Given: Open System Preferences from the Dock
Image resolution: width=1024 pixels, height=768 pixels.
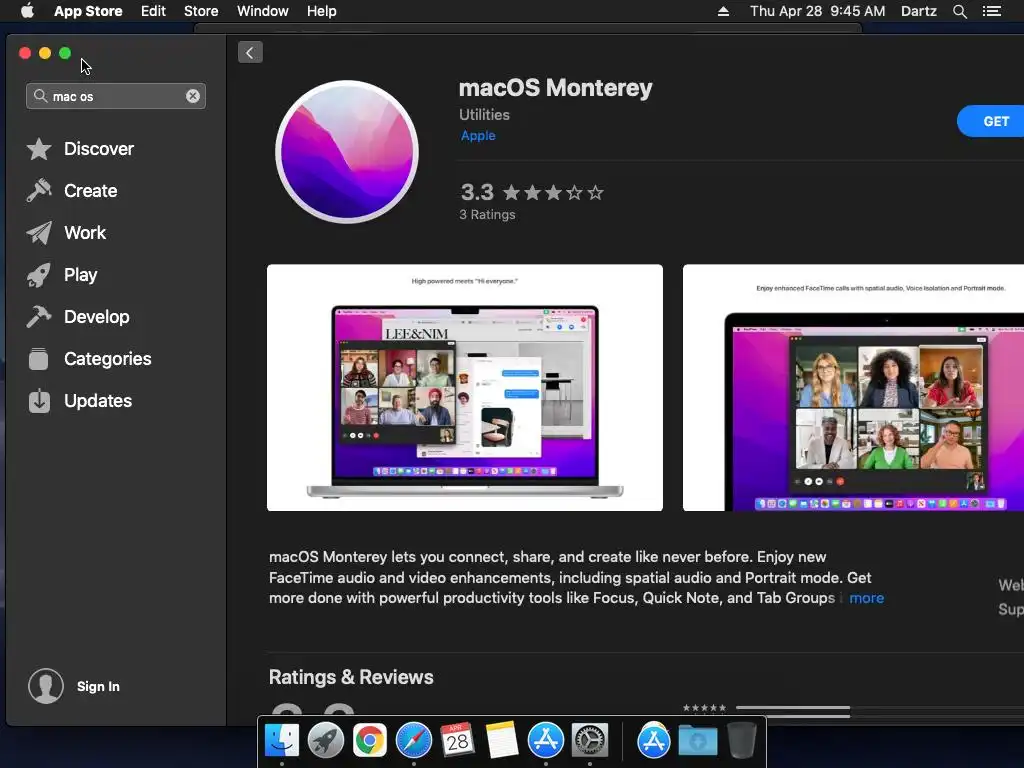Looking at the screenshot, I should tap(590, 741).
